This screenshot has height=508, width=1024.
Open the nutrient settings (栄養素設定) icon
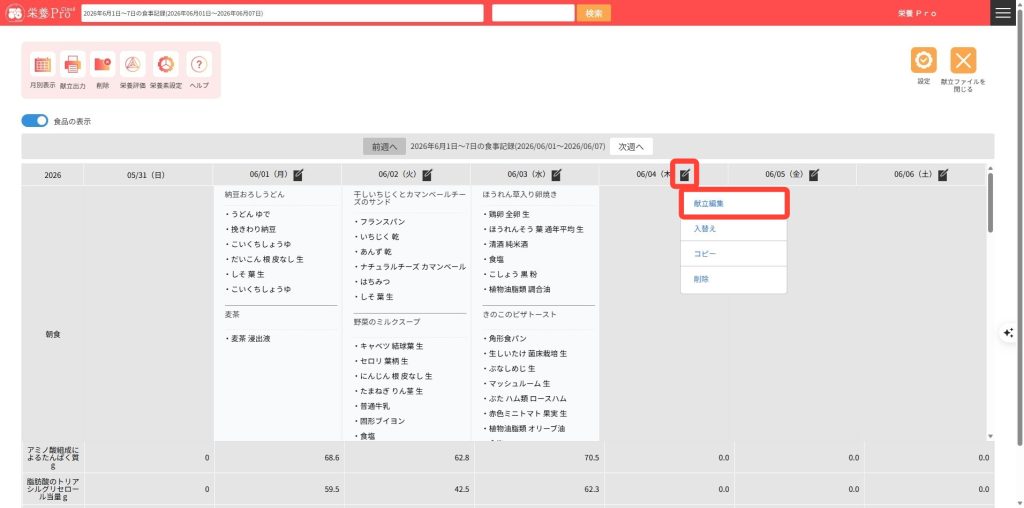coord(166,65)
